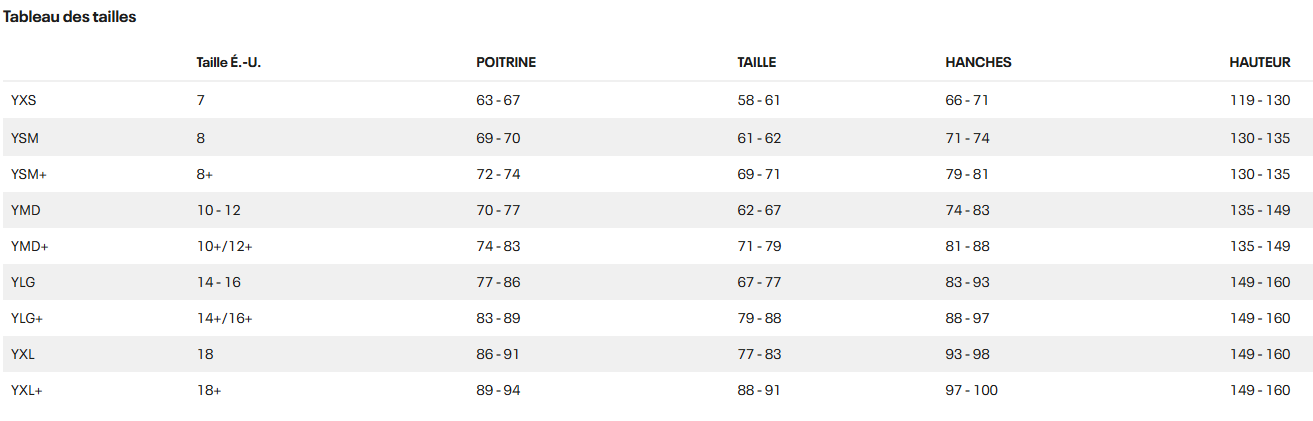The width and height of the screenshot is (1313, 421).
Task: Select the YSM size row label
Action: tap(25, 138)
